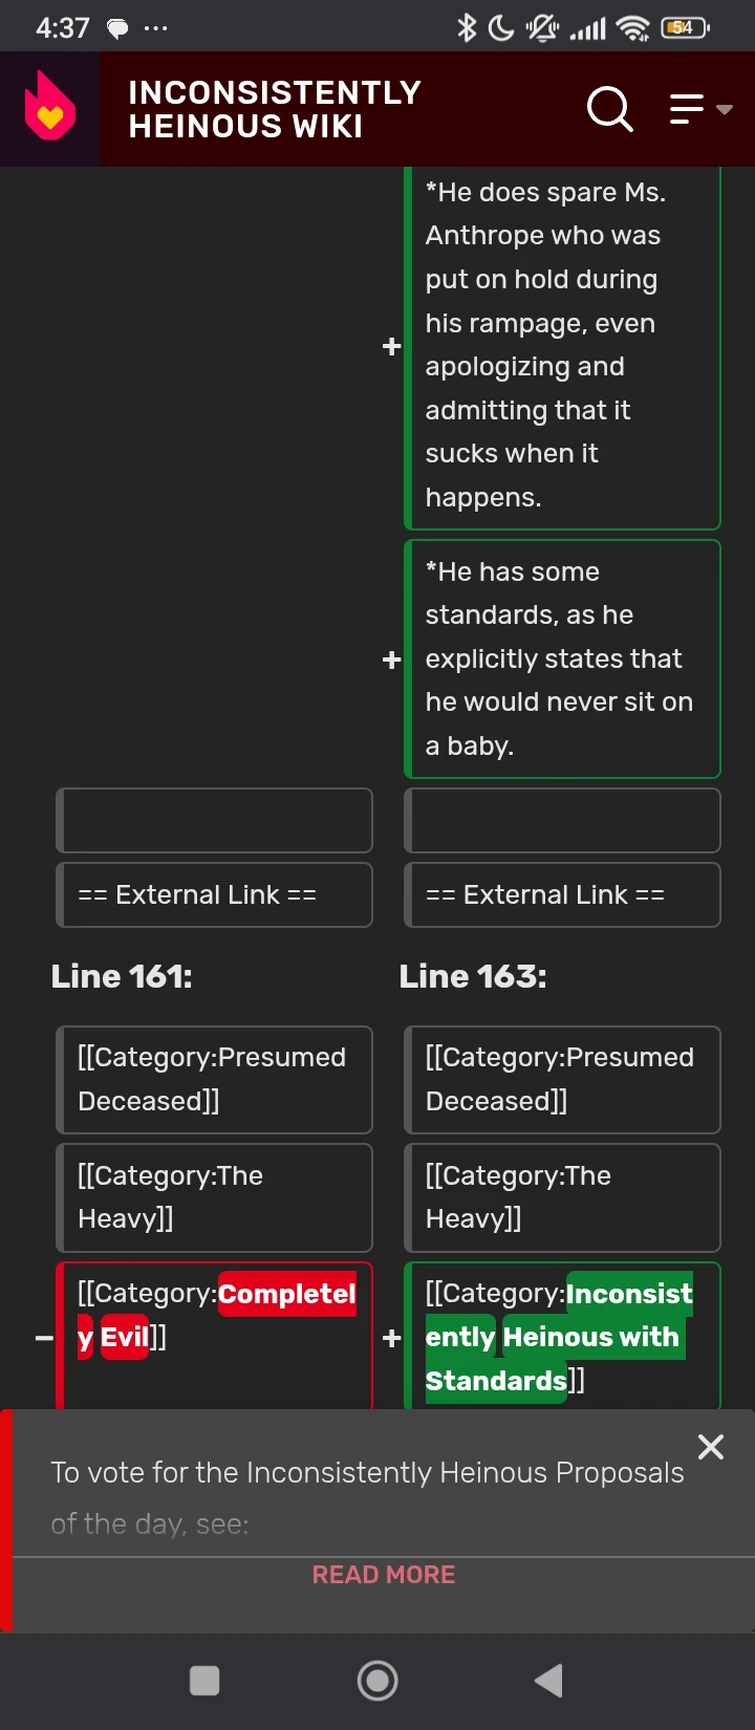Tap the added Inconsistently Heinous with Standards line

point(562,1336)
